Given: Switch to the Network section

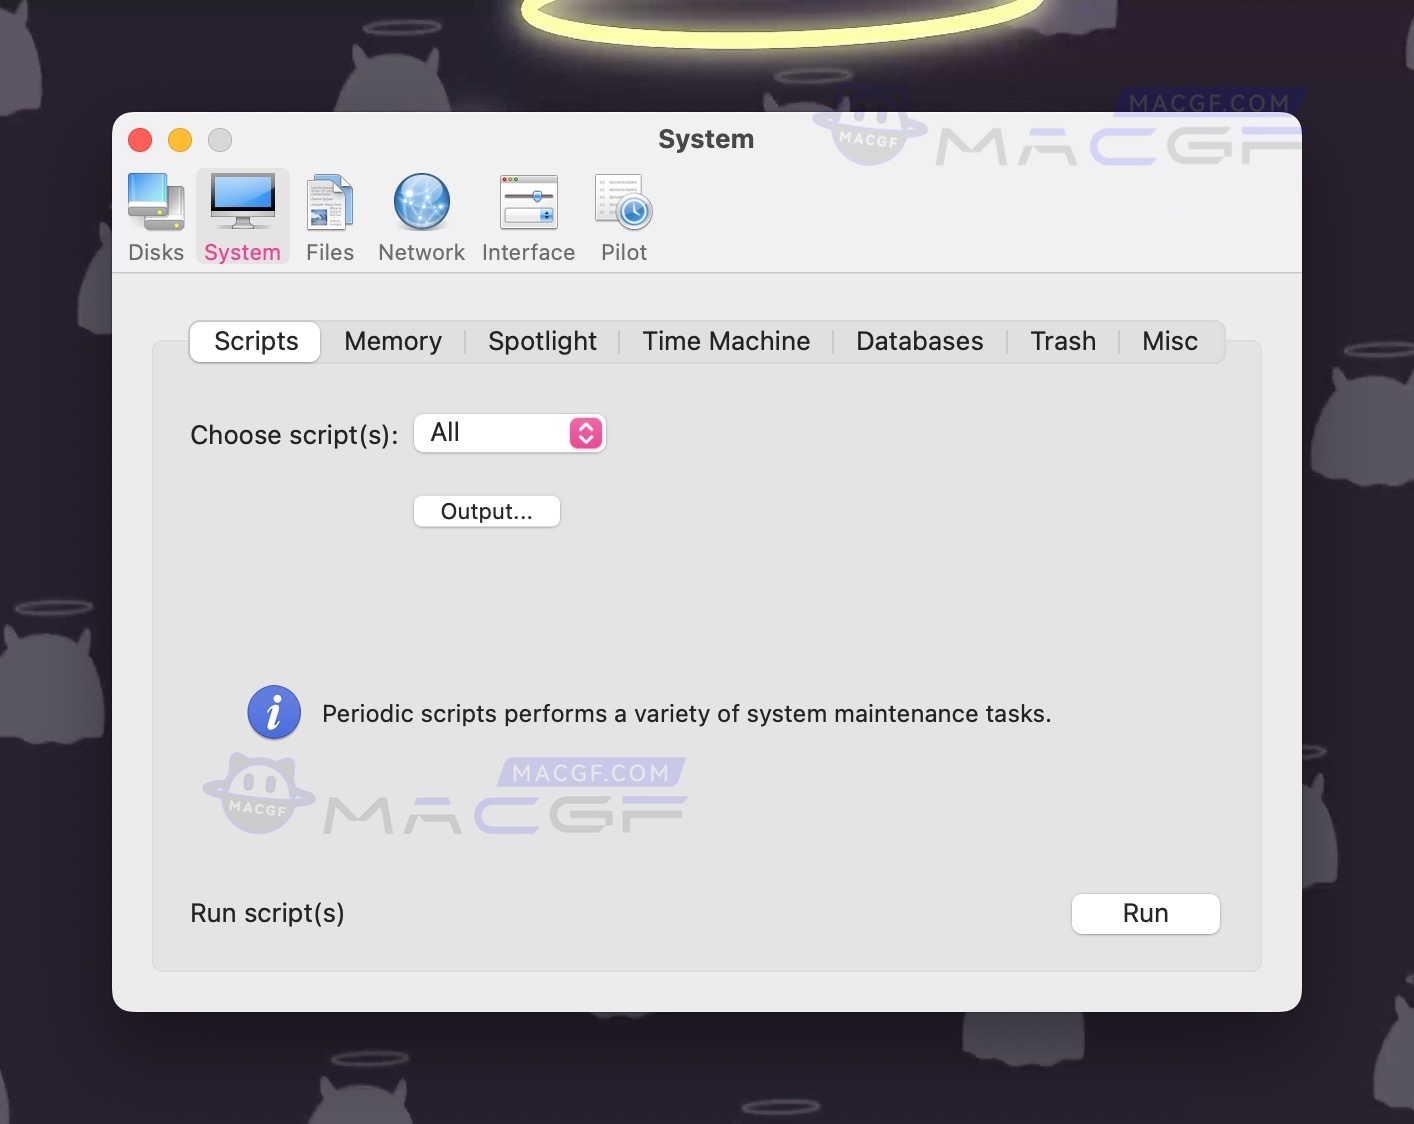Looking at the screenshot, I should tap(421, 215).
